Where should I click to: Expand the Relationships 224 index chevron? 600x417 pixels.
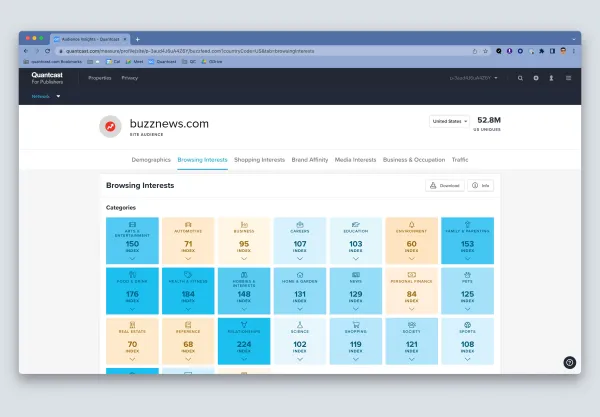coord(244,359)
